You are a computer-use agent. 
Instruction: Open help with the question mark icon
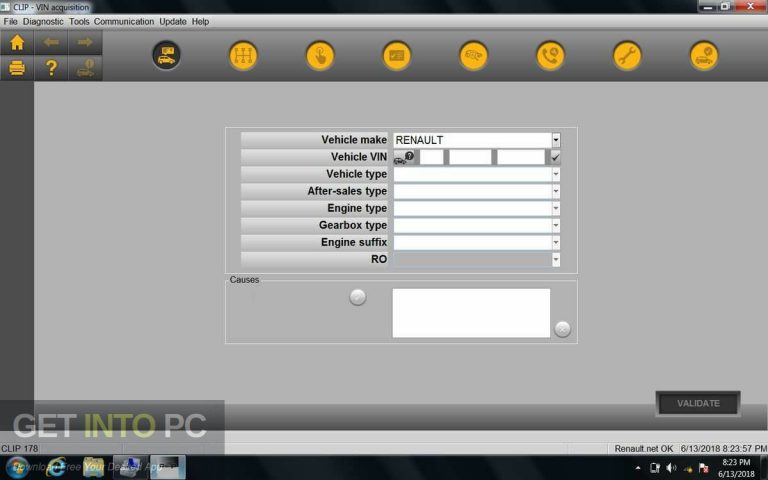[51, 68]
